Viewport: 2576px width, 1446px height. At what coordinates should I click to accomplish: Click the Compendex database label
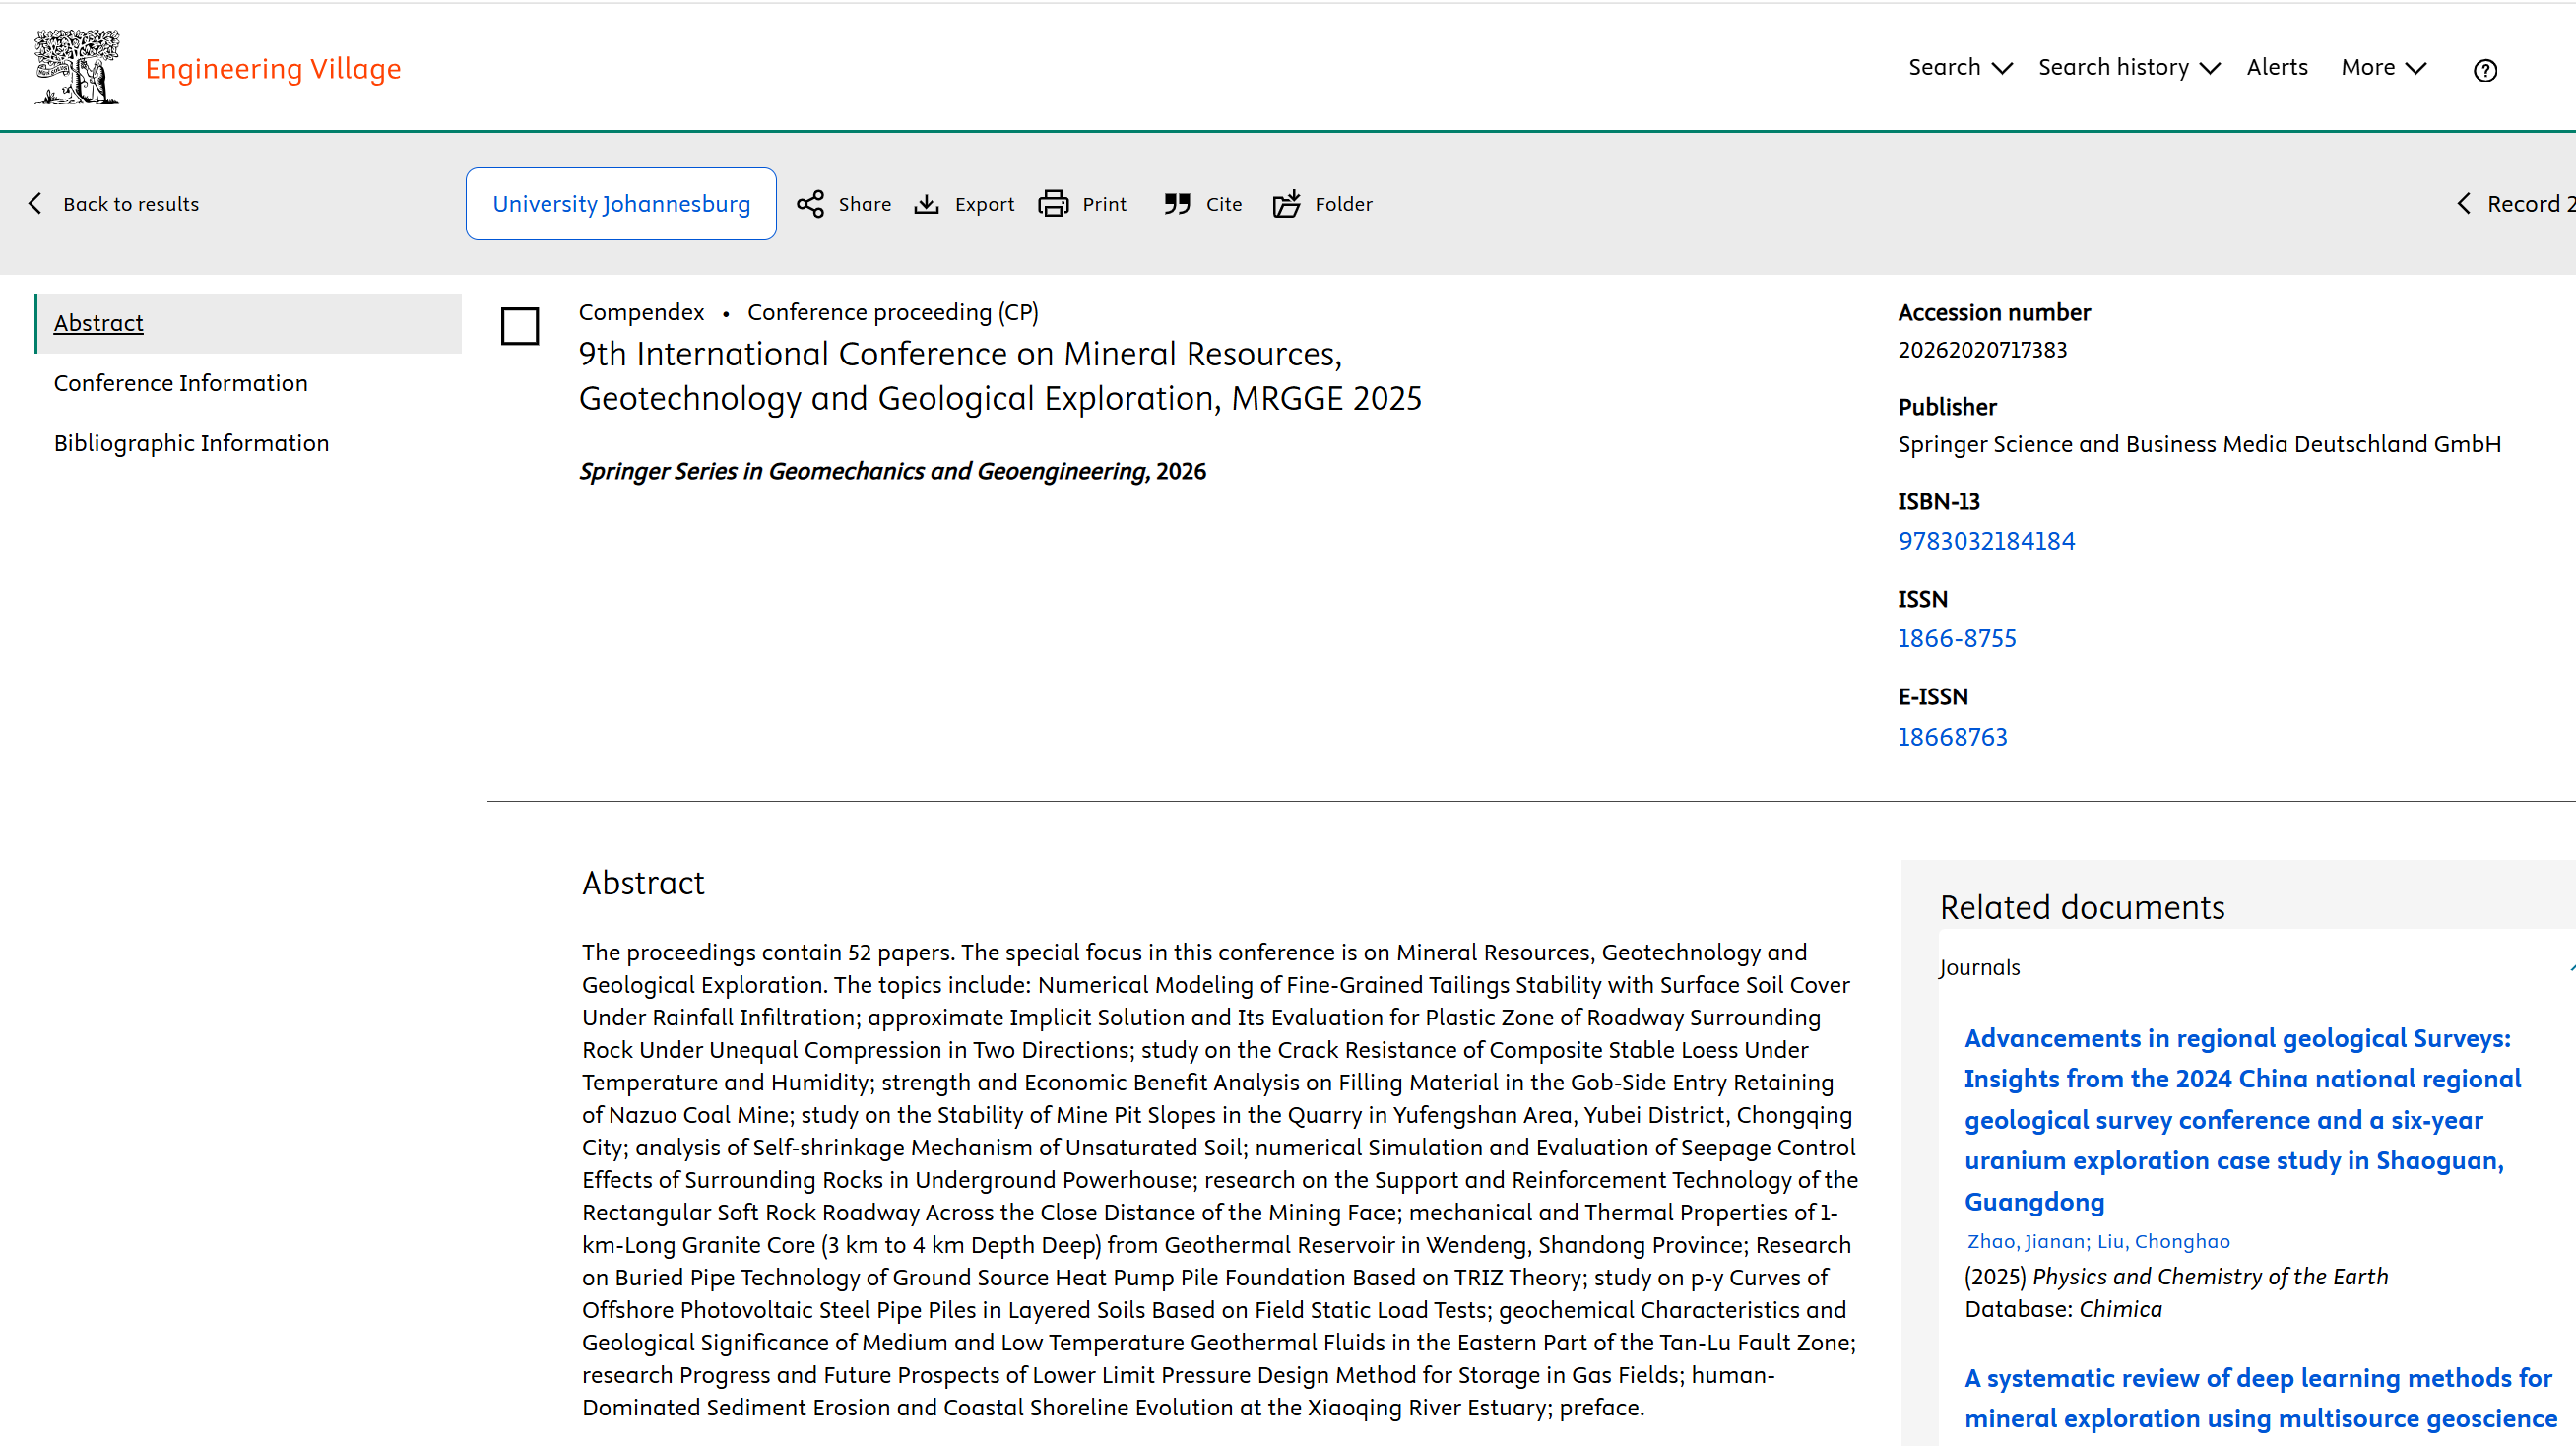tap(641, 312)
